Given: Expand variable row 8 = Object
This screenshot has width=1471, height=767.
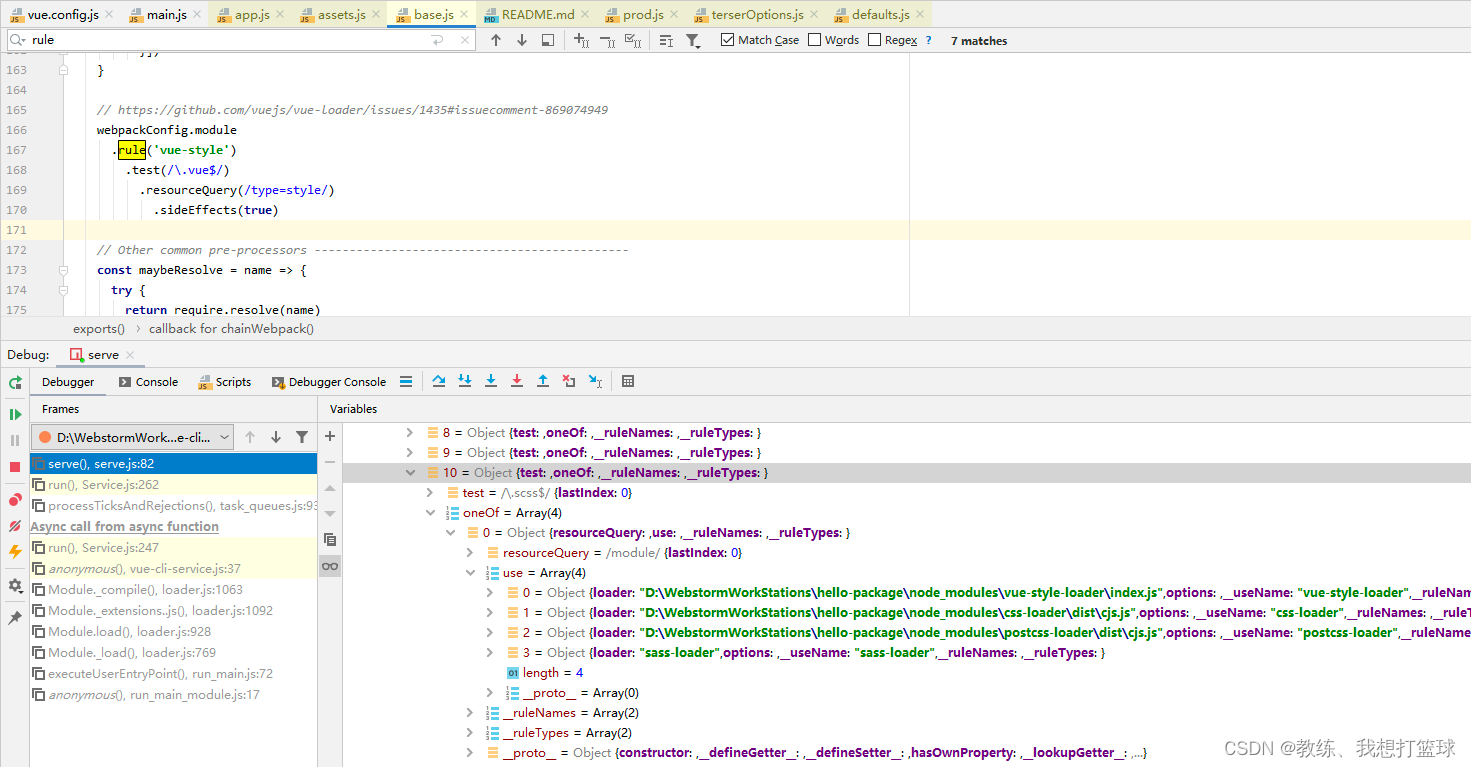Looking at the screenshot, I should 409,433.
